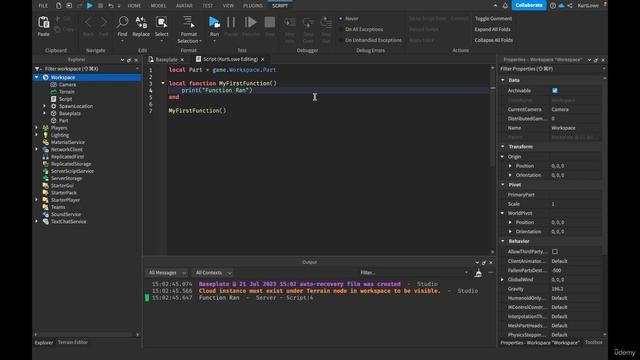The height and width of the screenshot is (360, 640).
Task: Click the blue play icon in title bar
Action: coord(90,6)
